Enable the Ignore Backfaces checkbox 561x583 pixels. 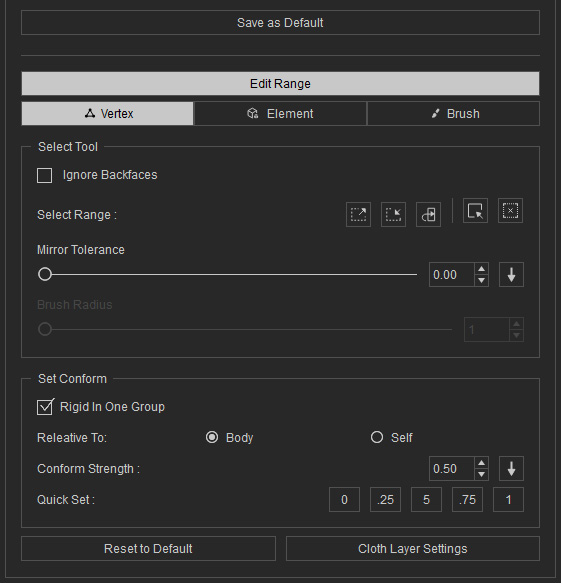point(44,175)
